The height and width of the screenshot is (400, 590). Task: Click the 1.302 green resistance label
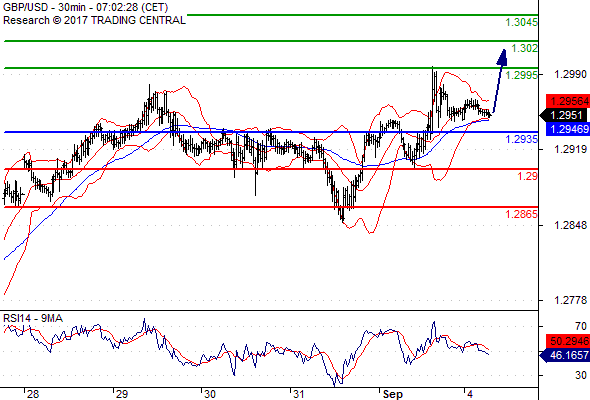point(525,48)
